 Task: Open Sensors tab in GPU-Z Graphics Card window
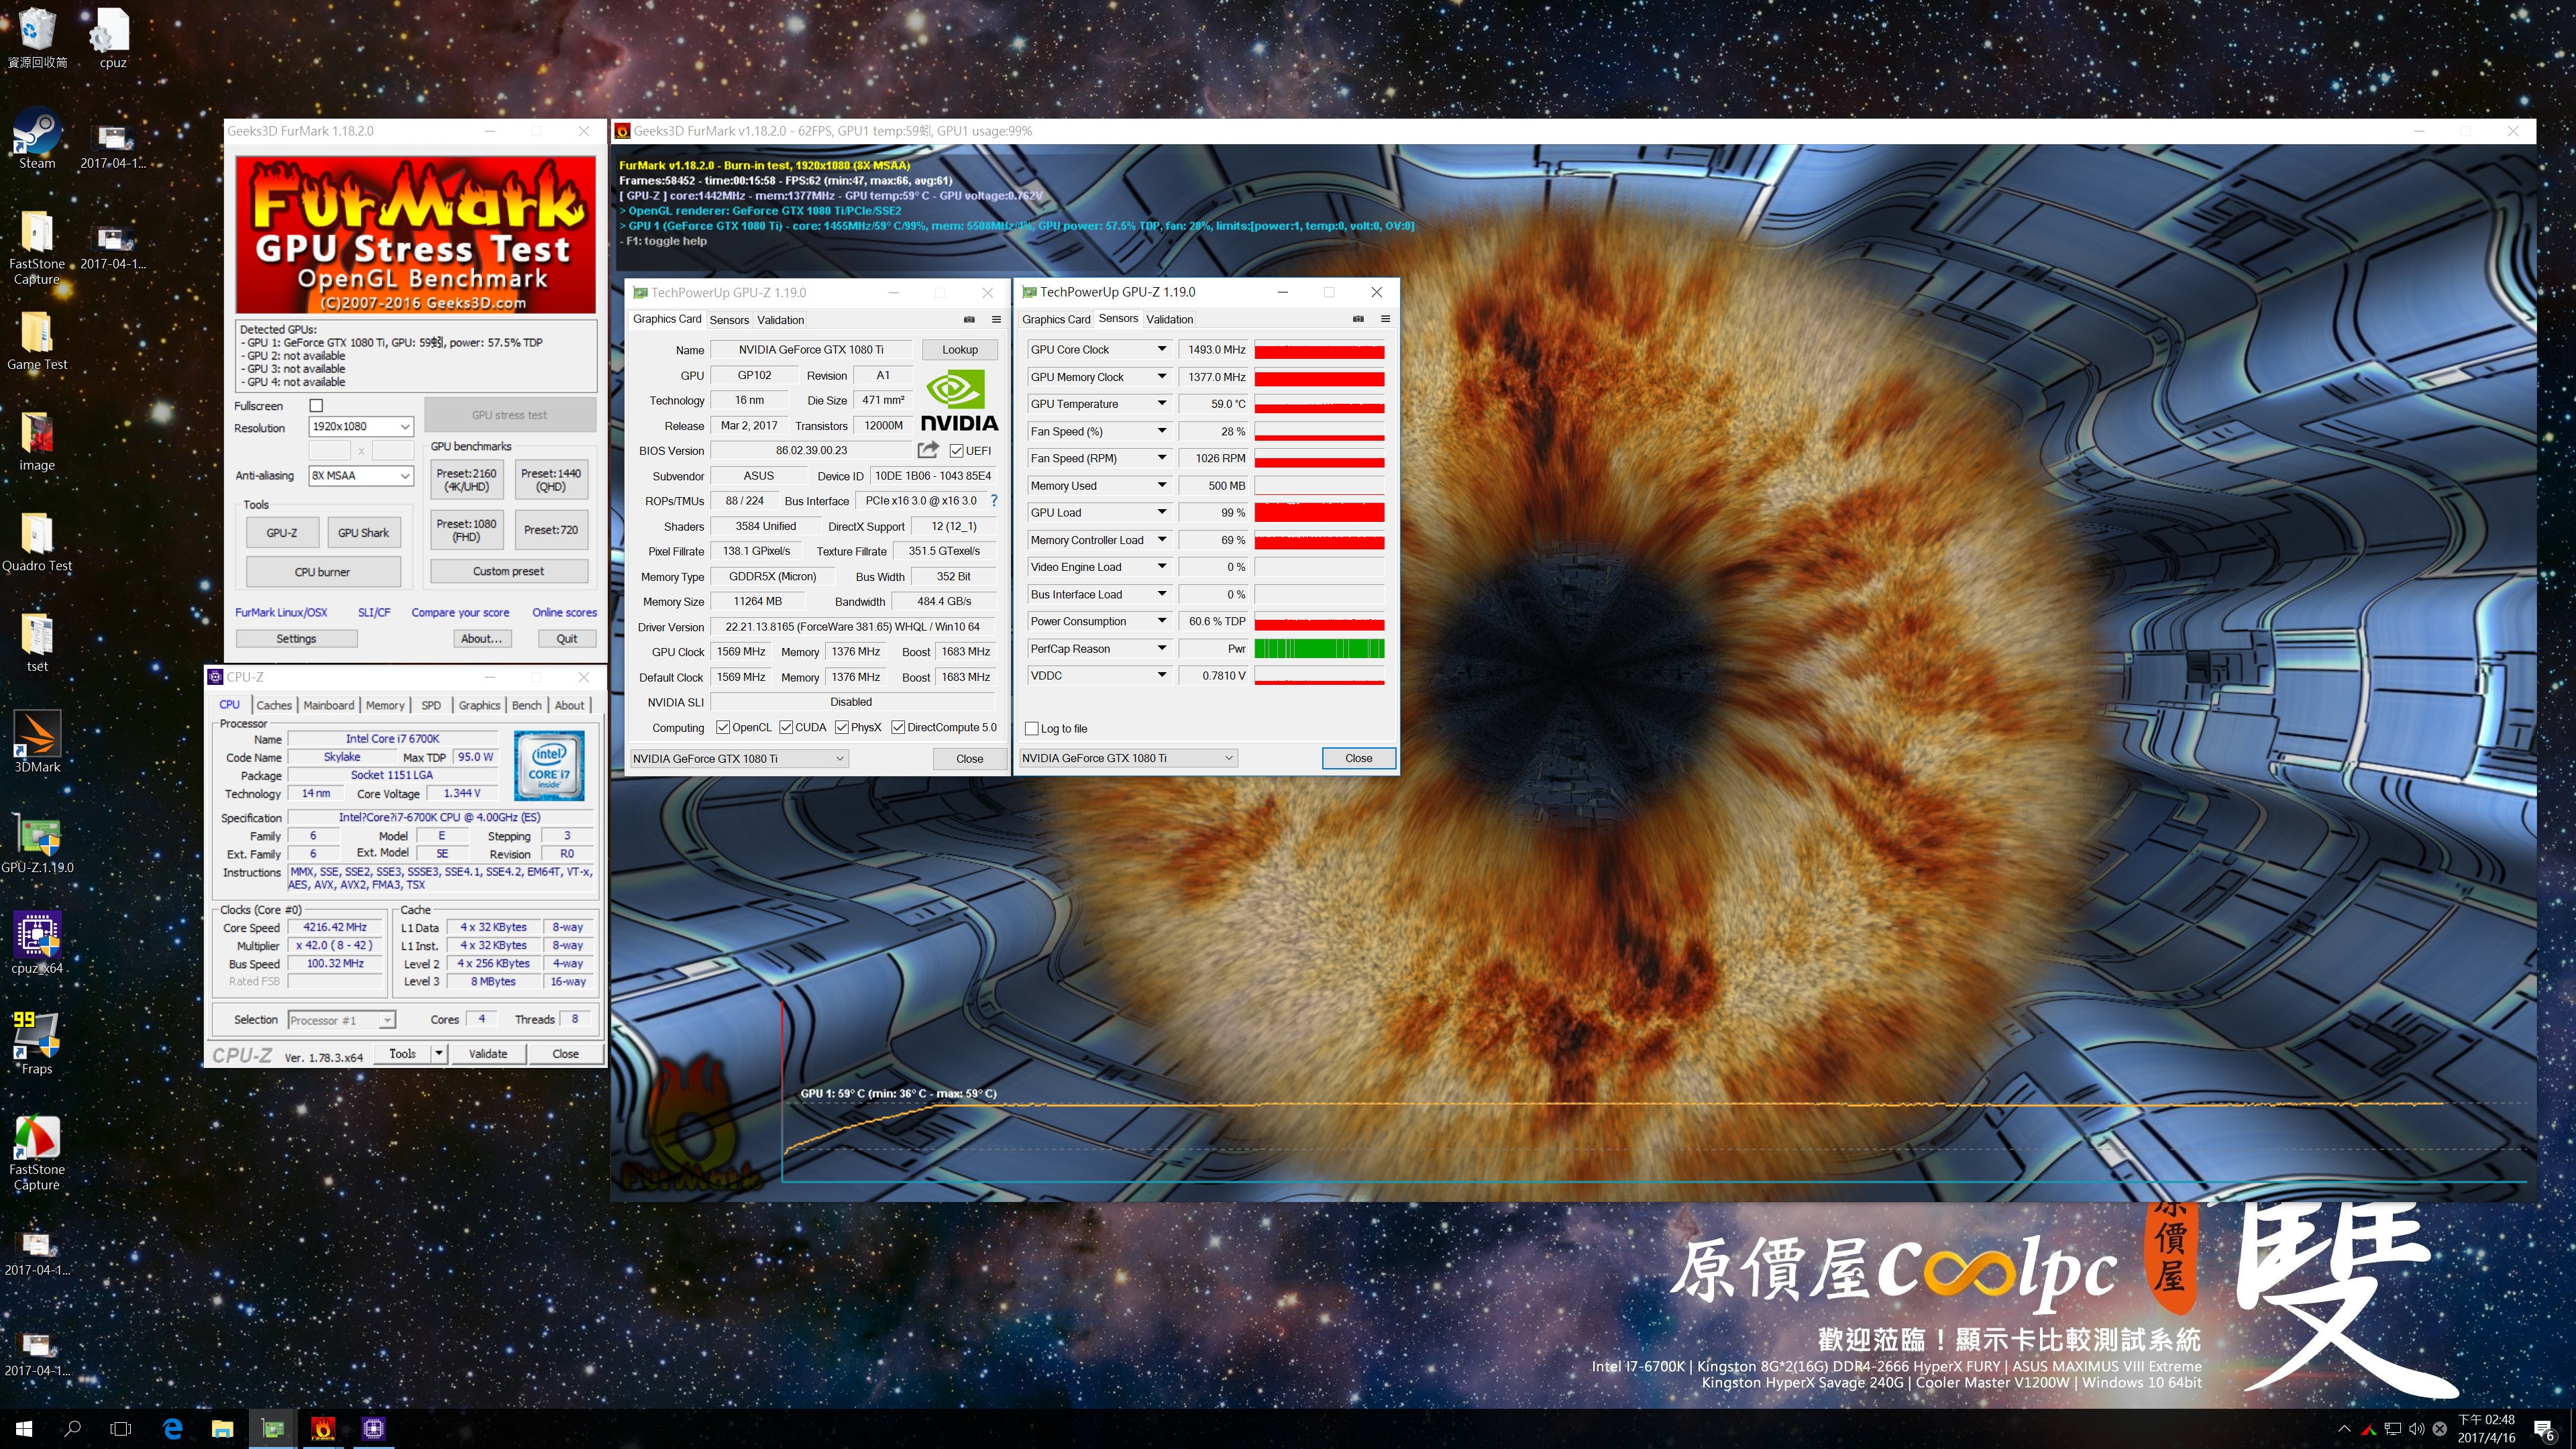click(729, 320)
